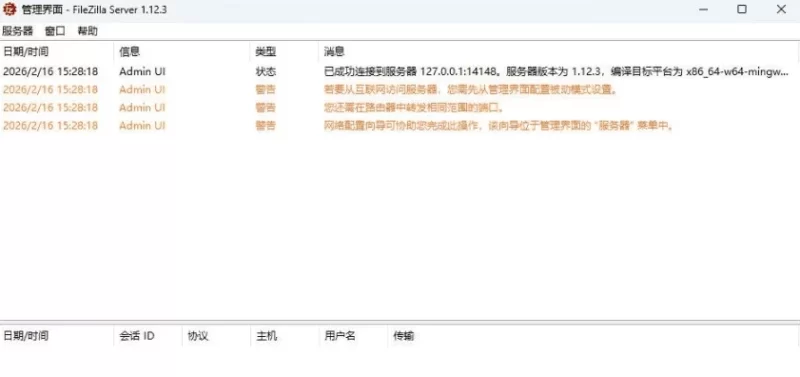Select warning row about 网络配置向导
Screen dimensions: 800x377
400,125
